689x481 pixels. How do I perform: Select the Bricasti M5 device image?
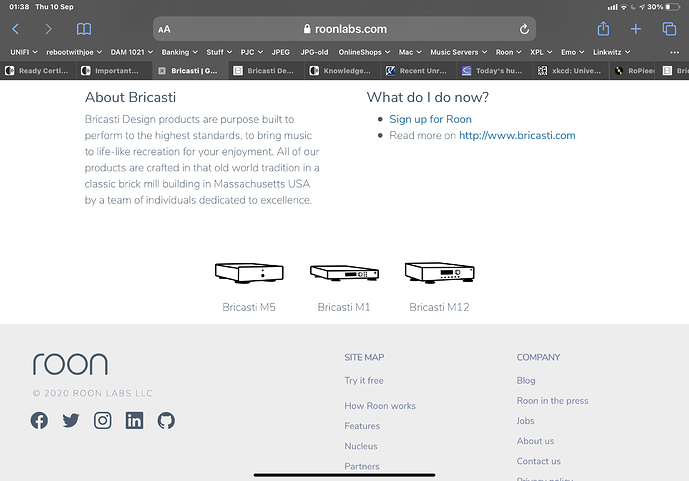tap(249, 273)
